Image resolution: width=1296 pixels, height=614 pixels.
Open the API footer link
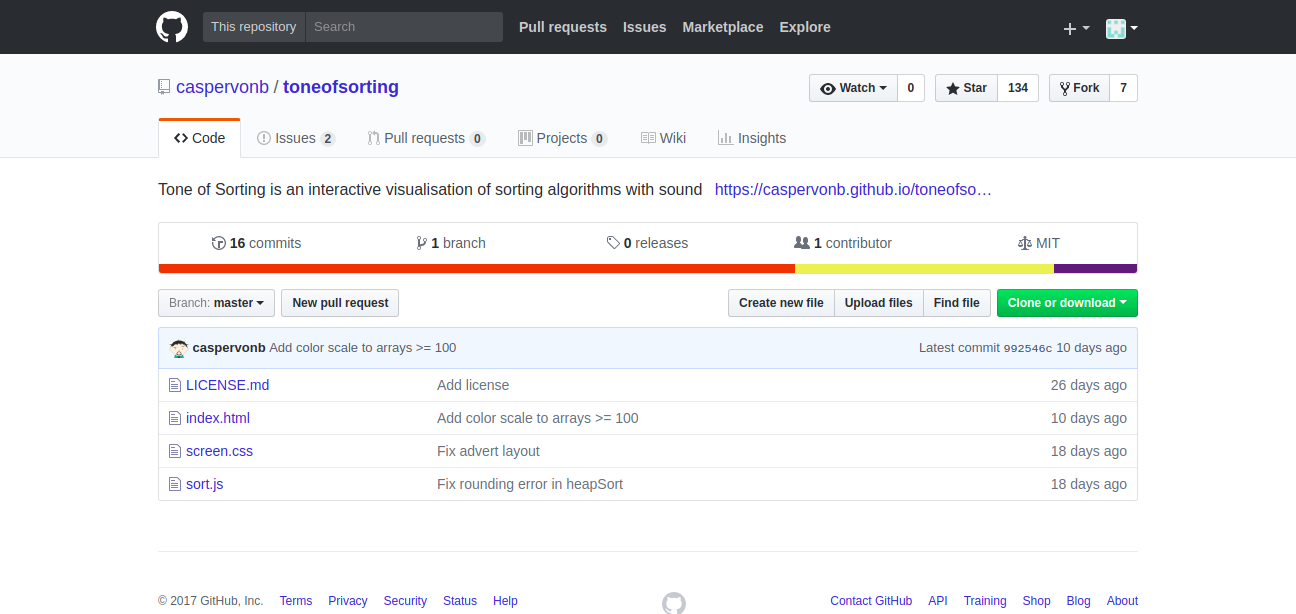pos(938,601)
